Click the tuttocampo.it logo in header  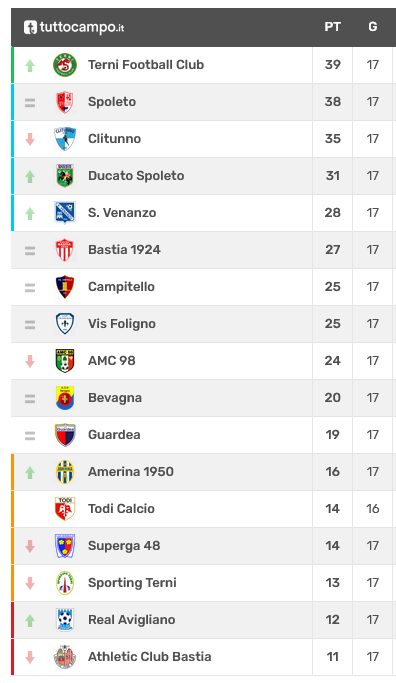(74, 27)
